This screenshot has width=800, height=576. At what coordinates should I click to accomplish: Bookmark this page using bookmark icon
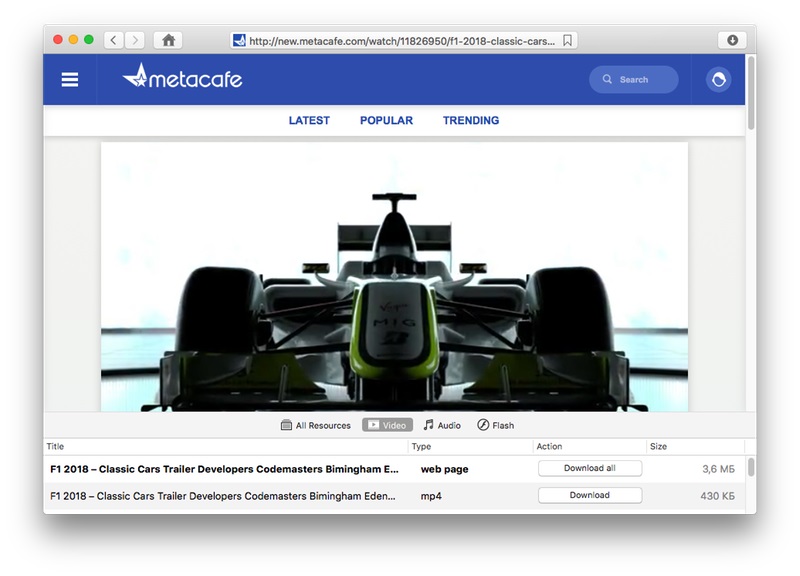click(567, 40)
